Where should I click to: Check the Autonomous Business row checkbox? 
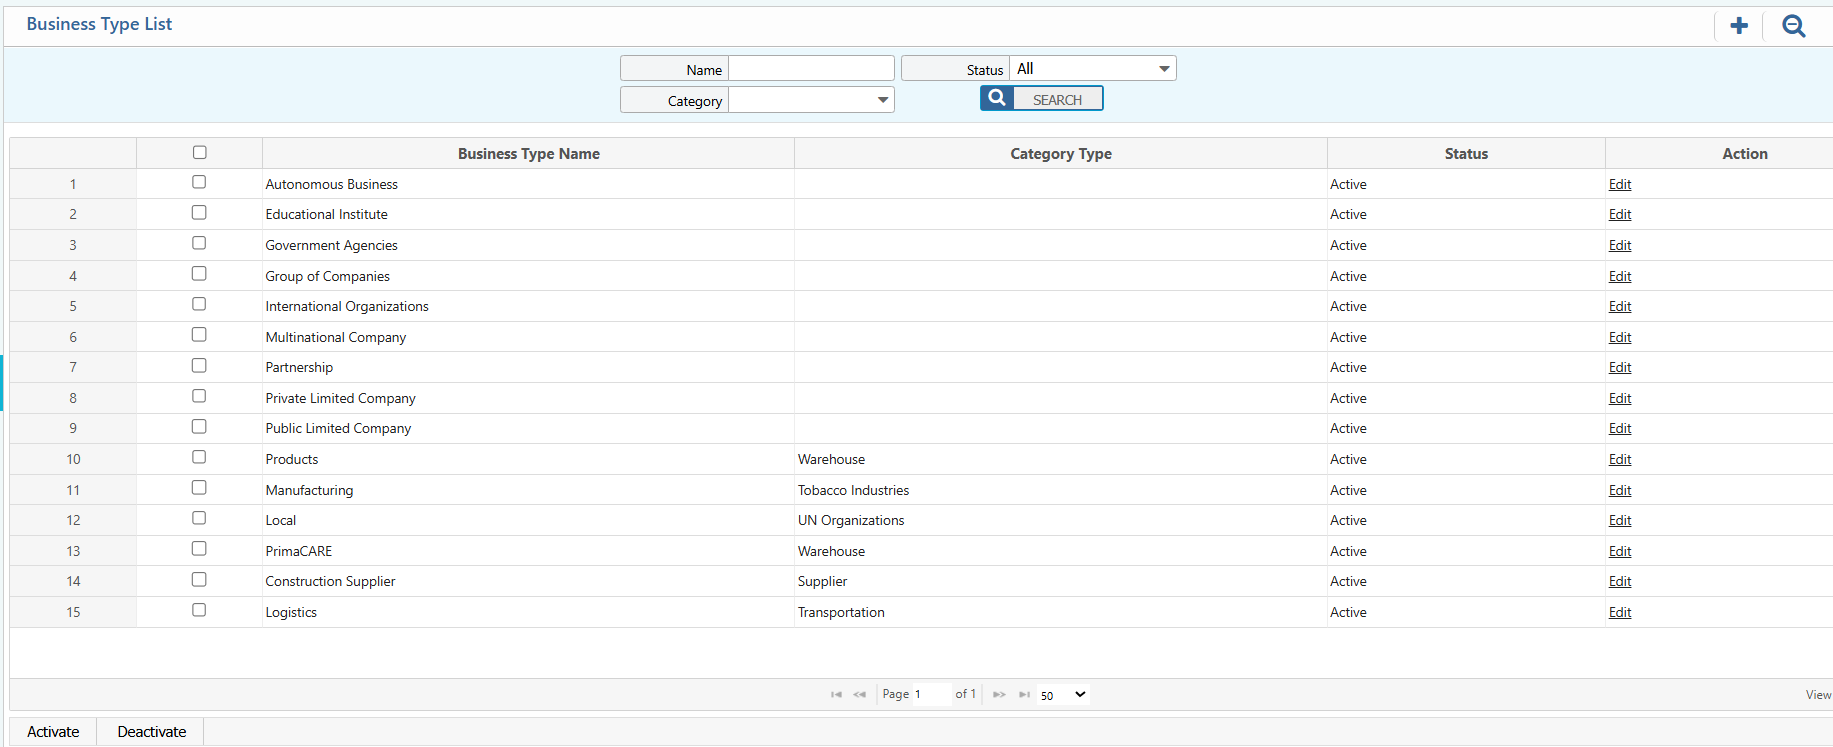click(199, 182)
